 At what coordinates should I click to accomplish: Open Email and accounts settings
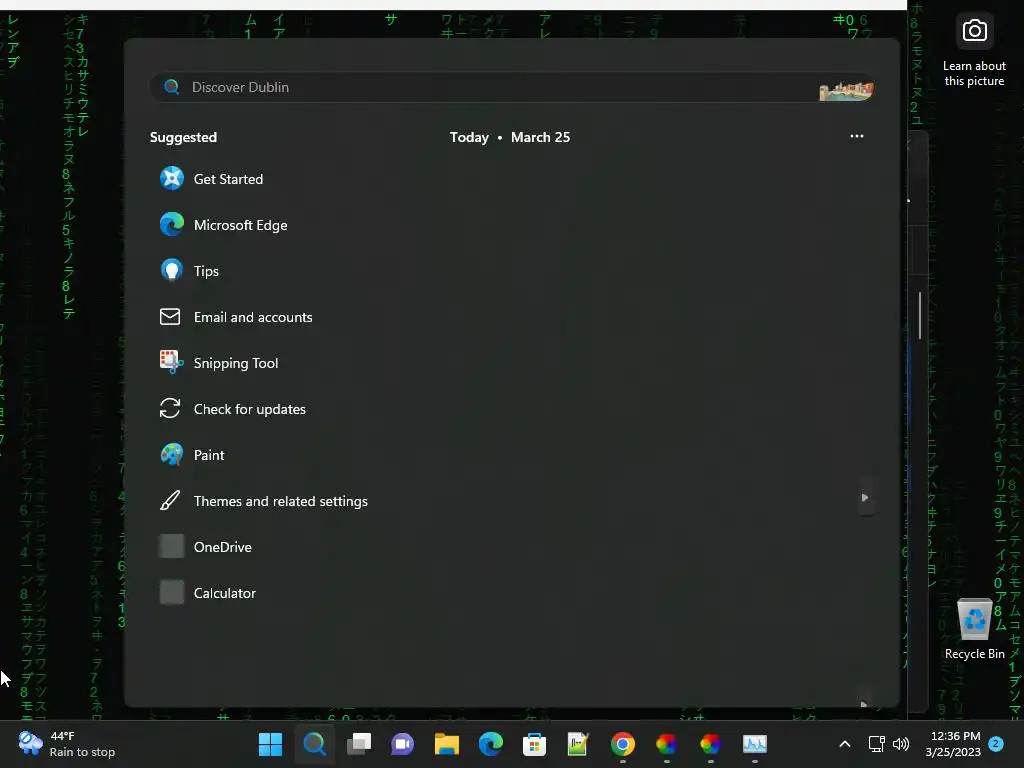236,317
